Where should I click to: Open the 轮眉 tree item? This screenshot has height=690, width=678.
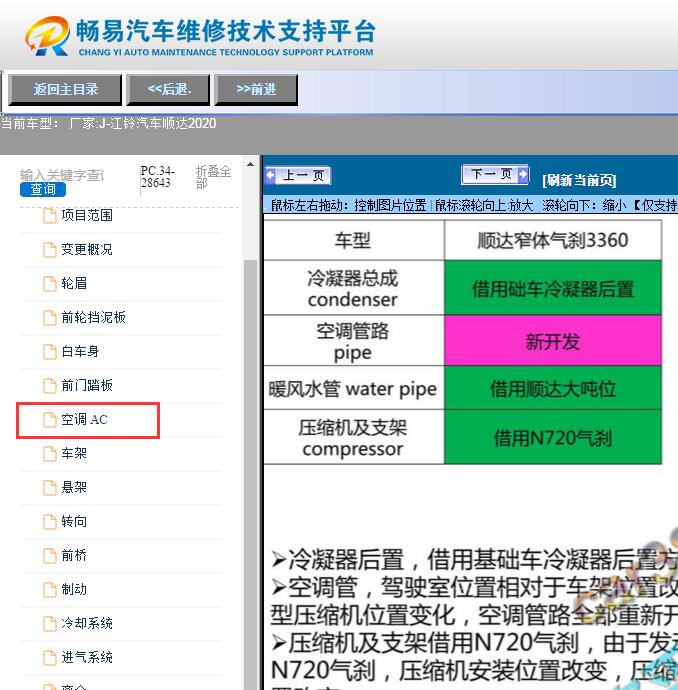[74, 283]
